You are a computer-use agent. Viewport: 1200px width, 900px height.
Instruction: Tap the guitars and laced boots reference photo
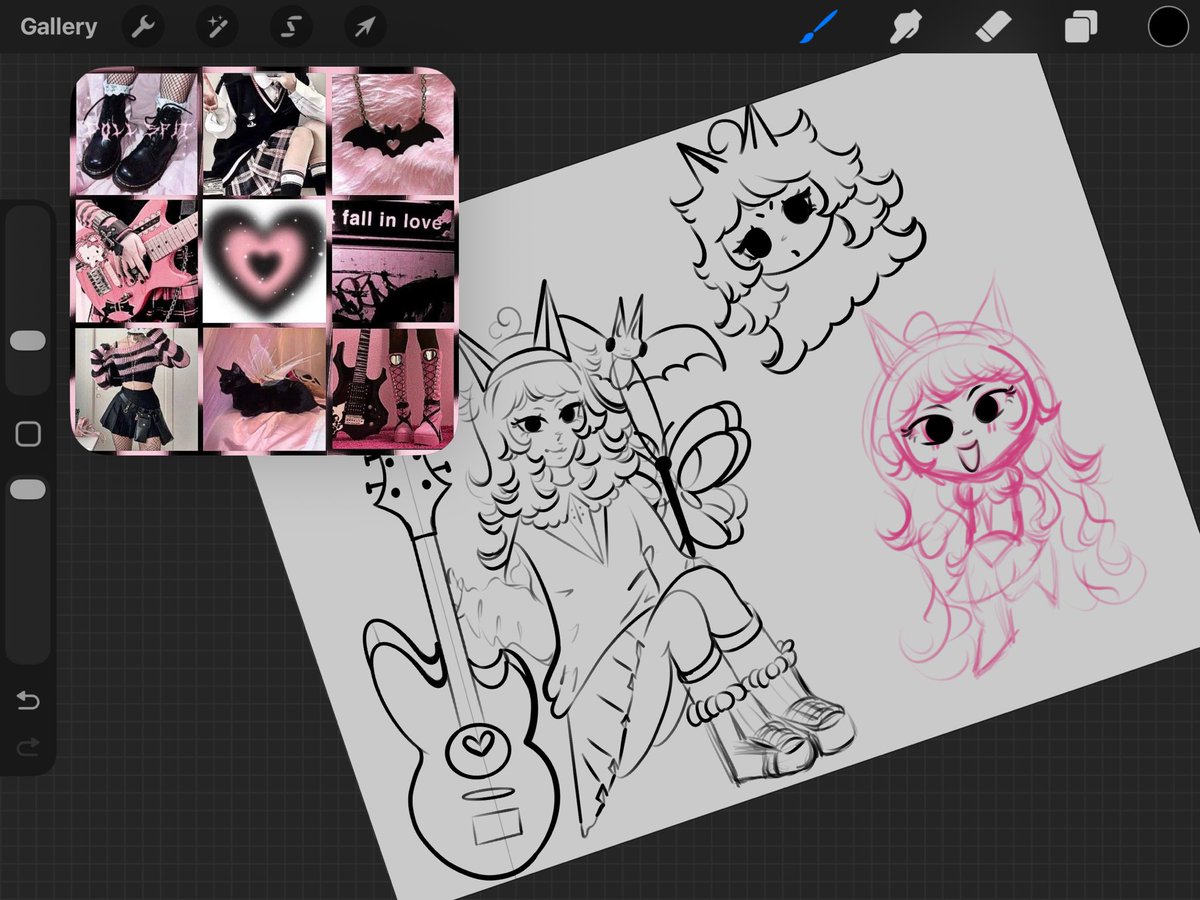coord(393,390)
